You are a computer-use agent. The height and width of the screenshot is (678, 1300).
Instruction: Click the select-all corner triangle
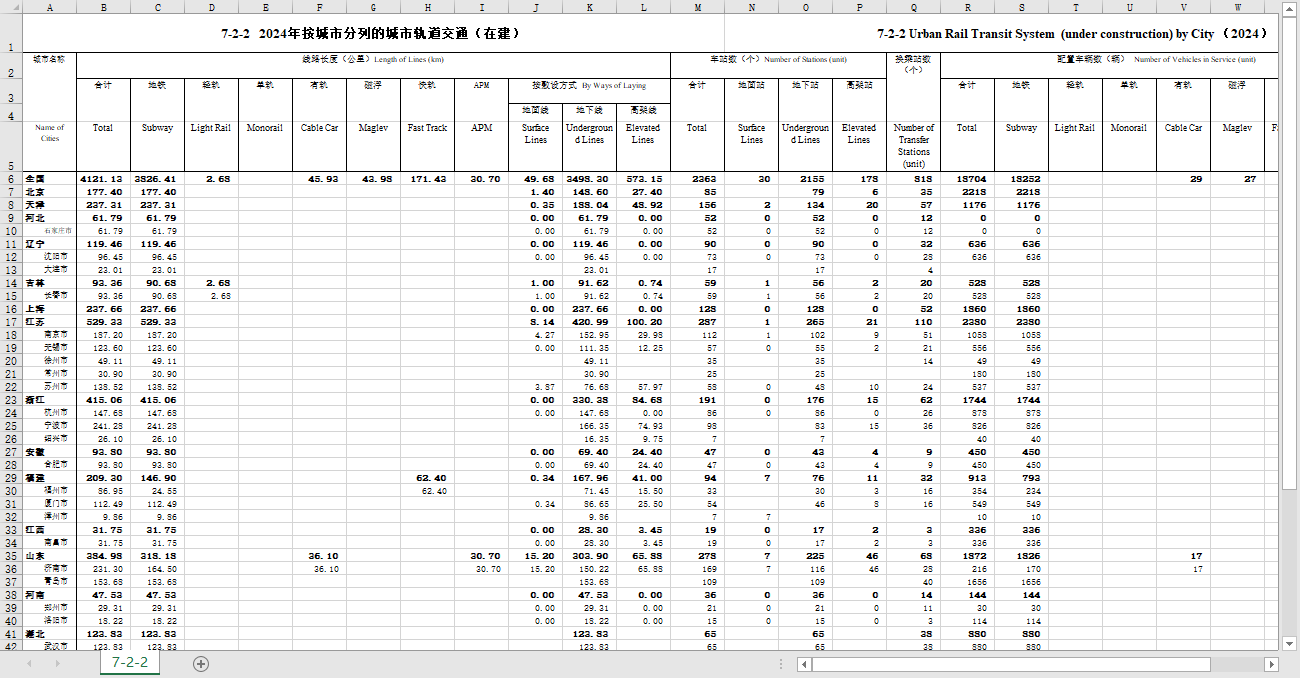coord(11,7)
